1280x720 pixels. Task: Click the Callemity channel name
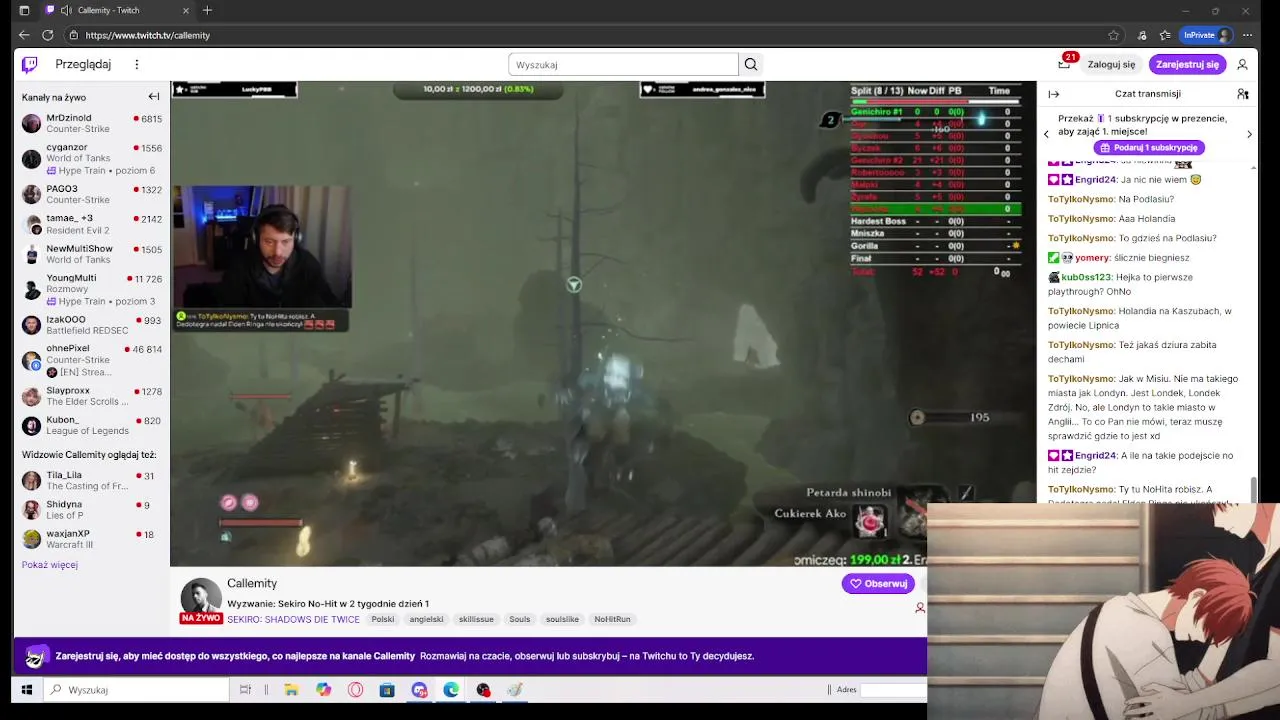click(252, 583)
